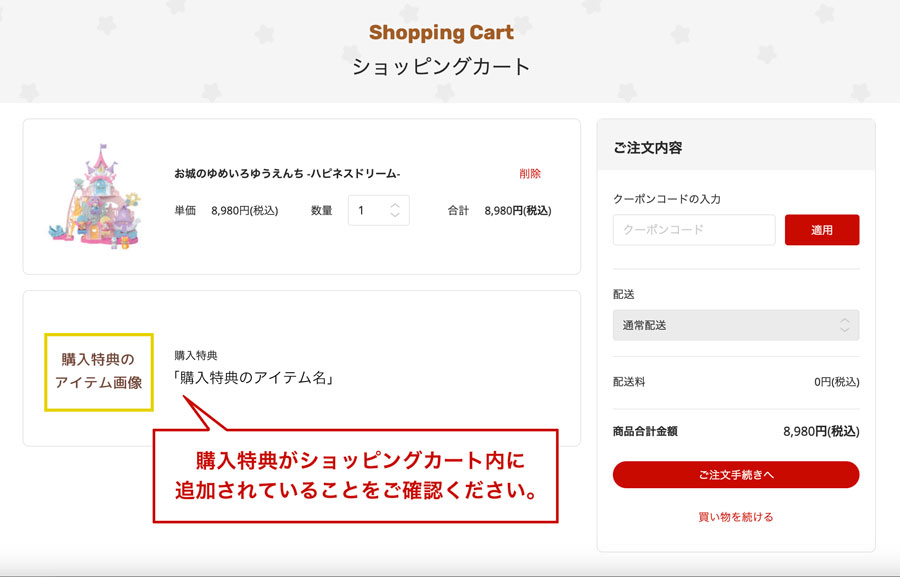
Task: Select the product name お城のゆめいろゆうえんち
Action: click(287, 173)
